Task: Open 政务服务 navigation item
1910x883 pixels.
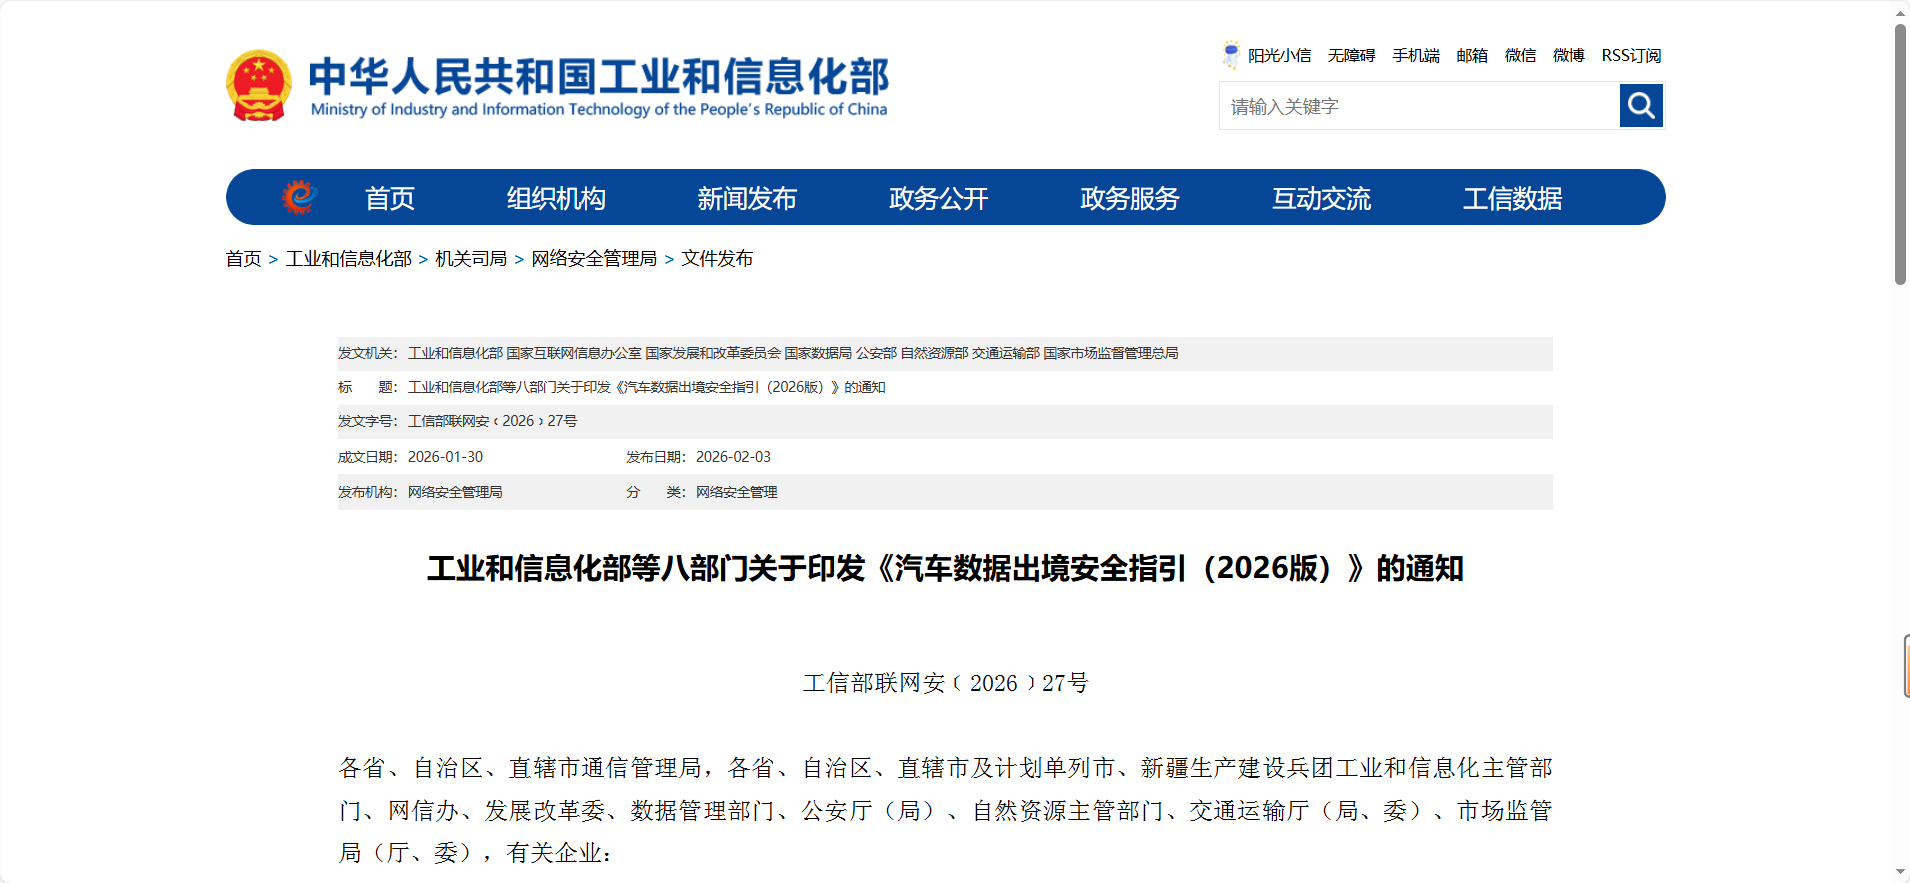Action: coord(1130,198)
